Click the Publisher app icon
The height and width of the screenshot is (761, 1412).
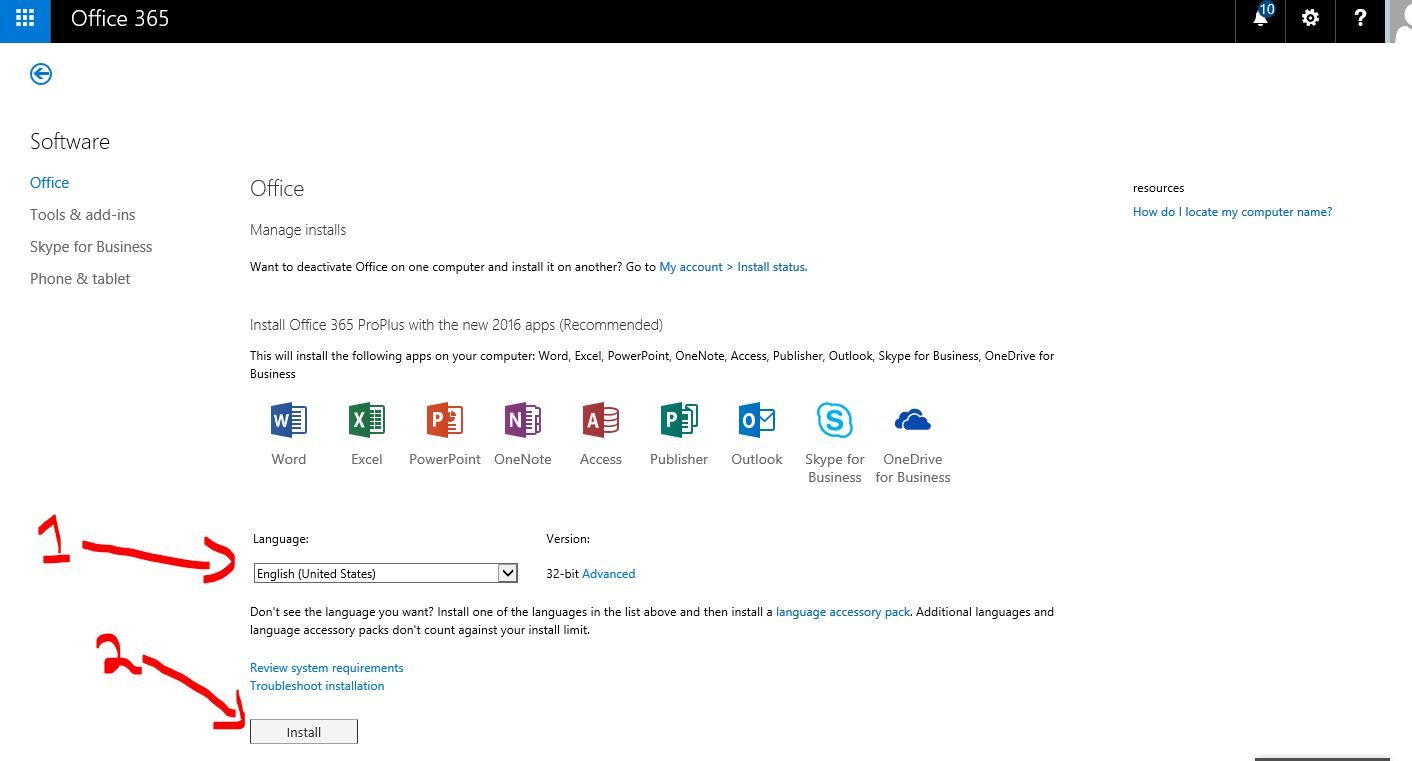679,420
